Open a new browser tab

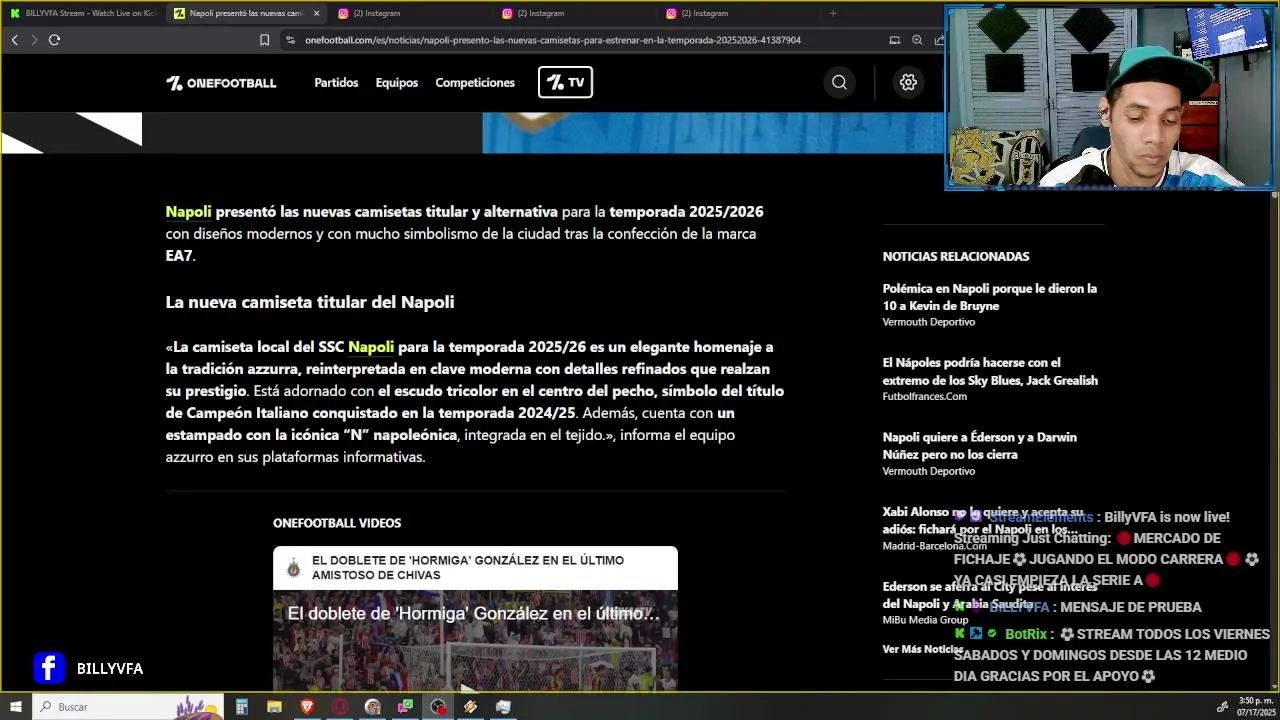point(833,13)
